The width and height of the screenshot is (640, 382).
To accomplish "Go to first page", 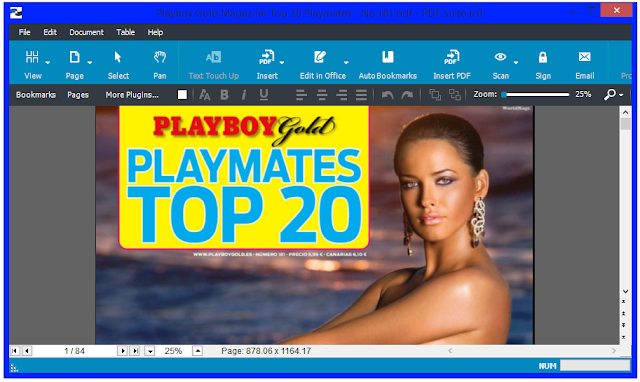I will [15, 351].
